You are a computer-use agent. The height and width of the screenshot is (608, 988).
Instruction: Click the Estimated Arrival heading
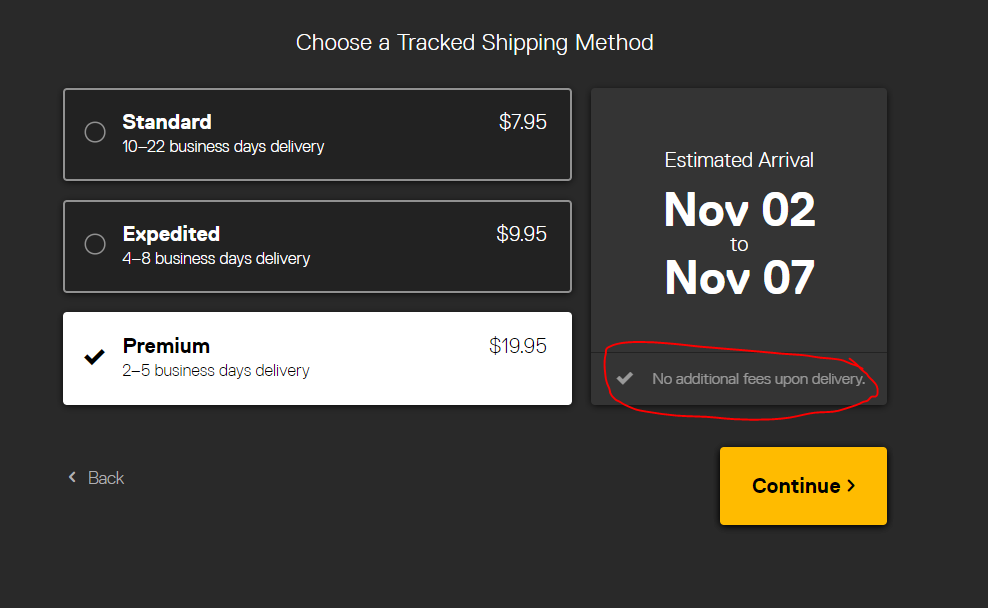tap(739, 160)
